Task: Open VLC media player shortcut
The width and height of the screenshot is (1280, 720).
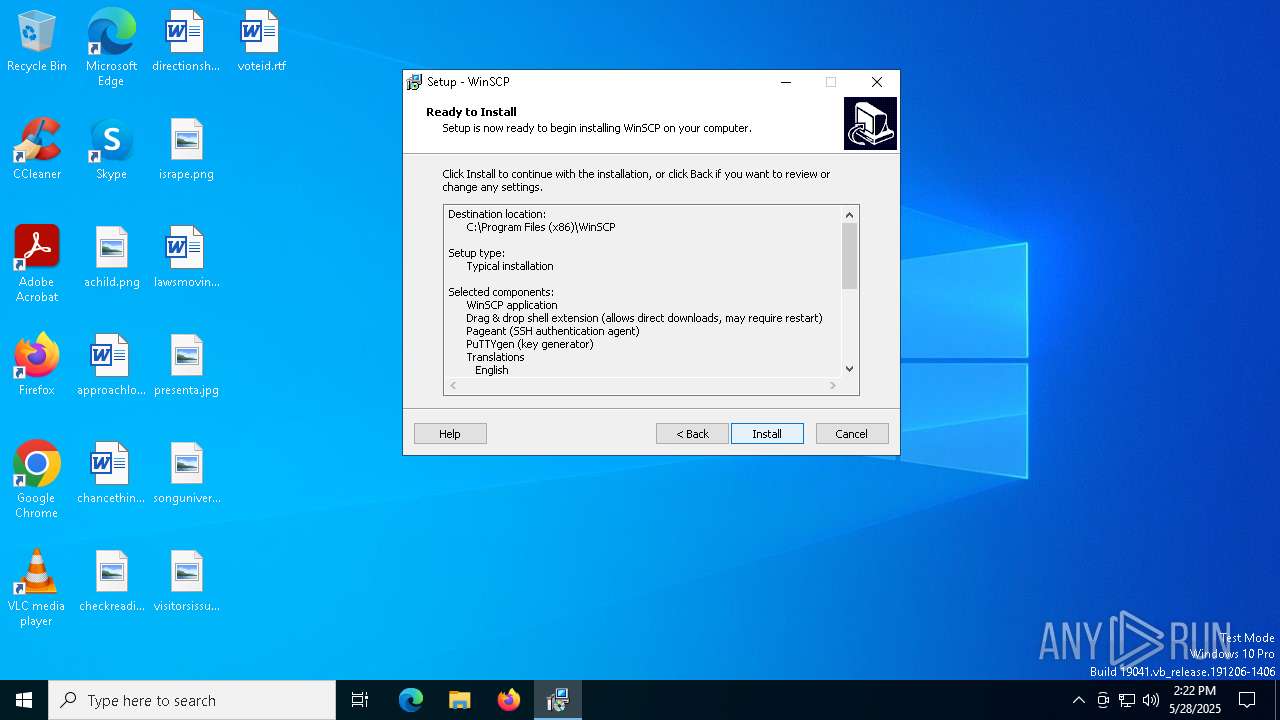Action: pyautogui.click(x=37, y=588)
